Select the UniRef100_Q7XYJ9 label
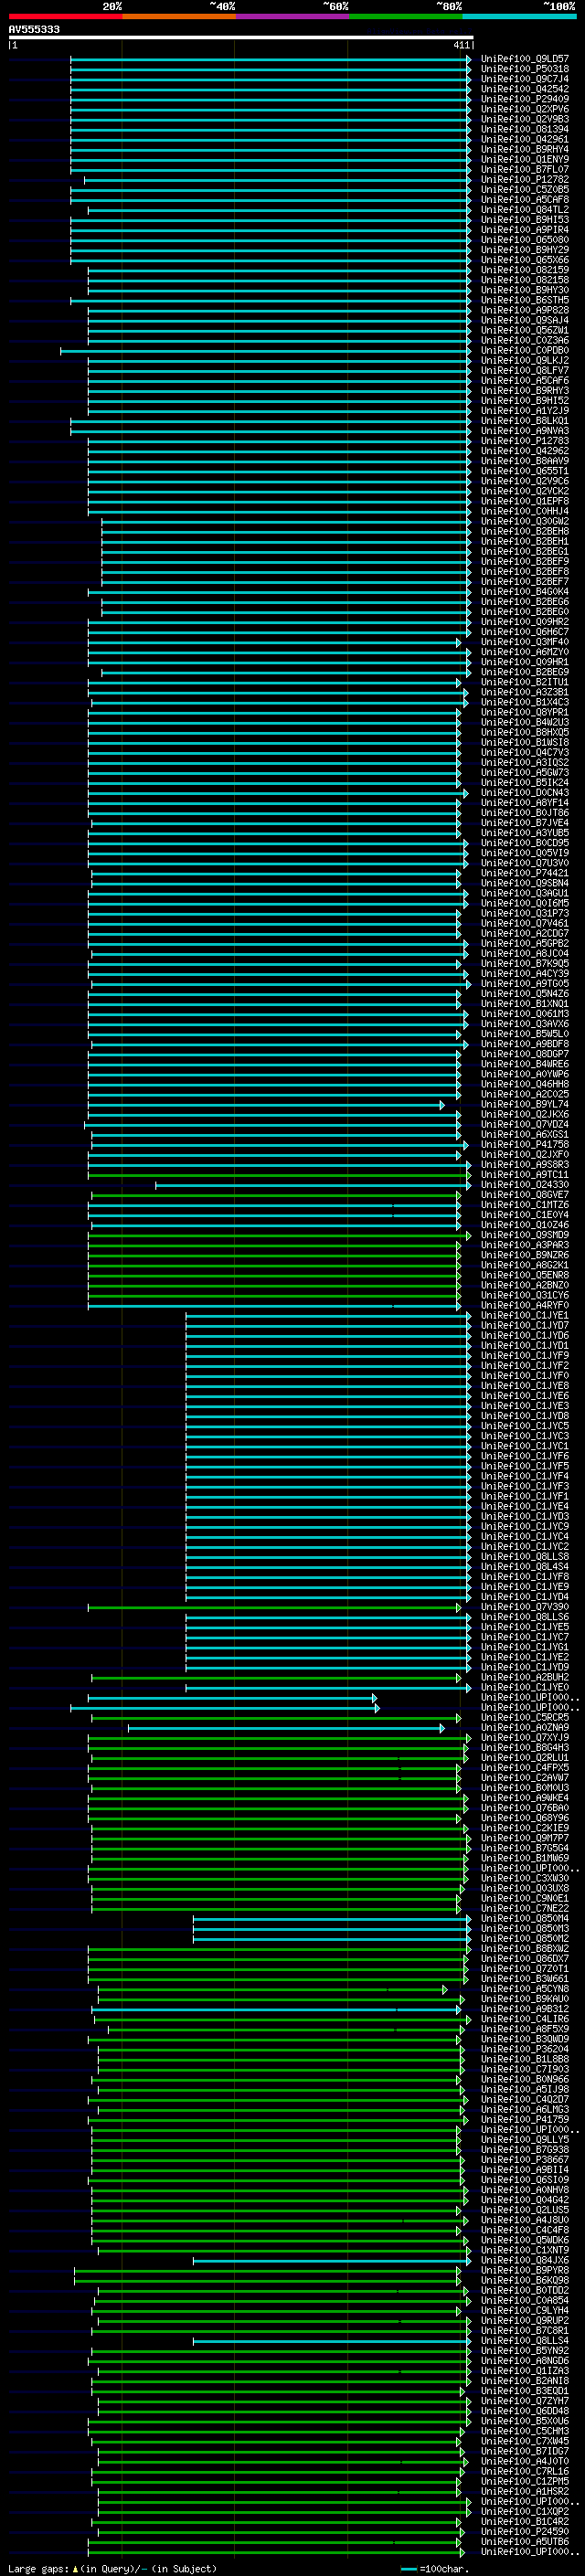 pyautogui.click(x=525, y=1738)
